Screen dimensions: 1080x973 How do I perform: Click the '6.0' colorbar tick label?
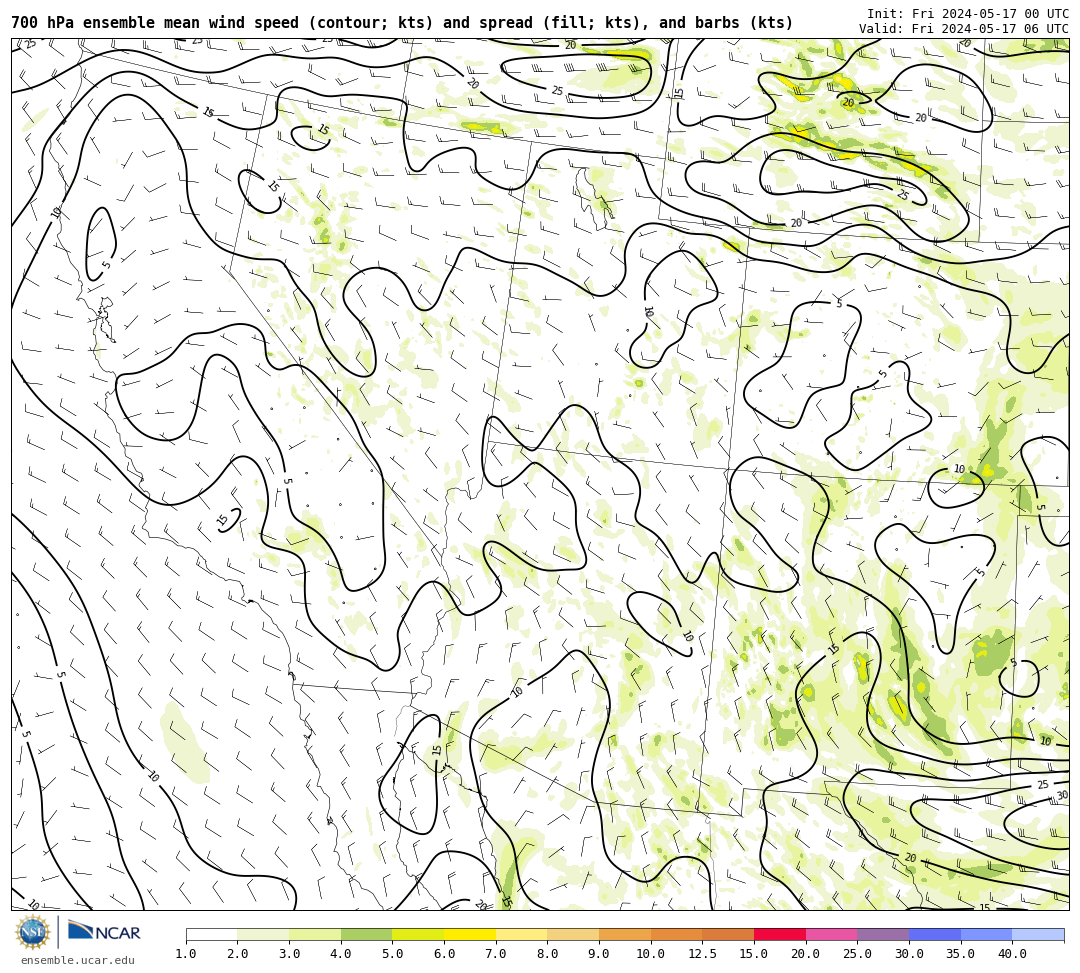444,954
